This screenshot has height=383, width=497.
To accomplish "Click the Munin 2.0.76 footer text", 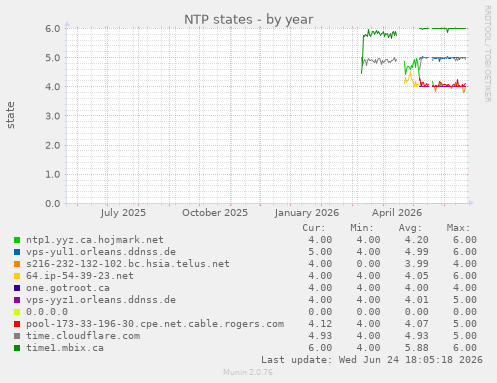I will (248, 372).
